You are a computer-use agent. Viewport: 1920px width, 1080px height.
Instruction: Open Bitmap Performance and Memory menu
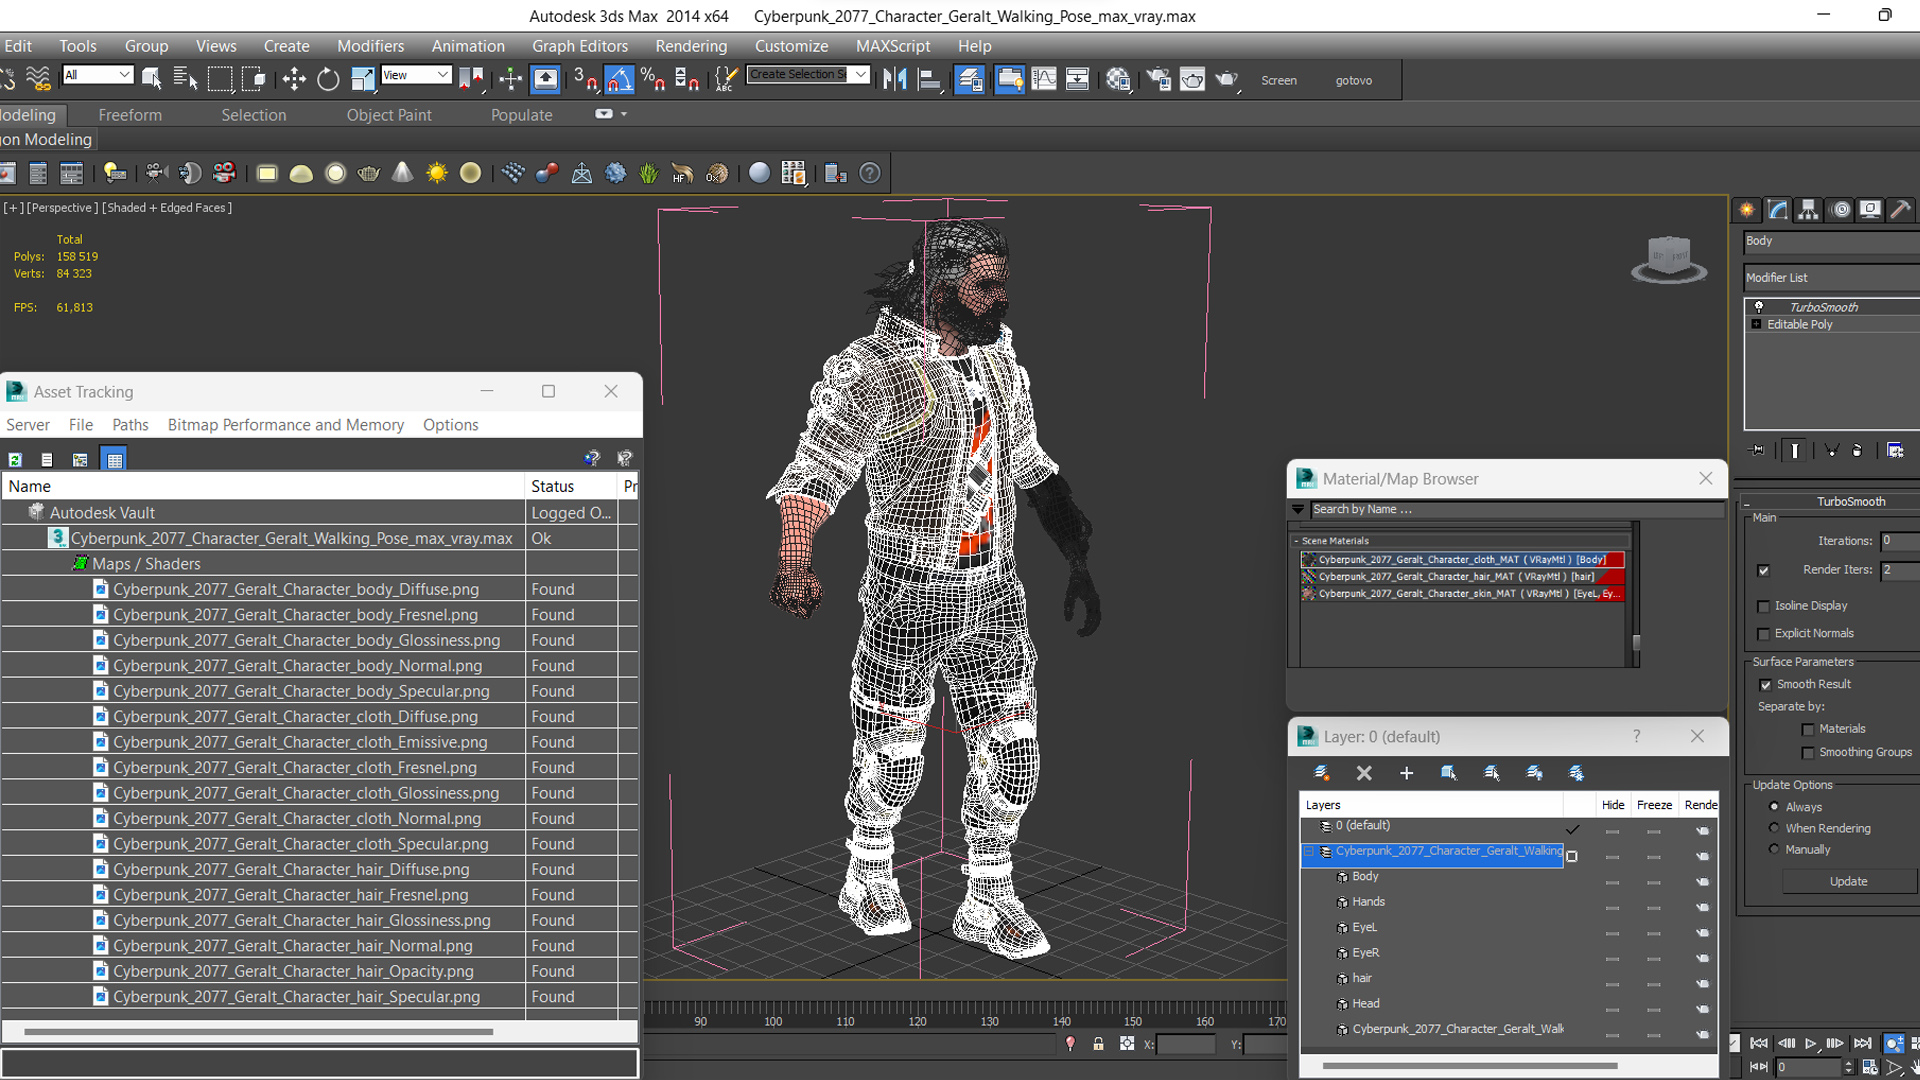point(286,425)
